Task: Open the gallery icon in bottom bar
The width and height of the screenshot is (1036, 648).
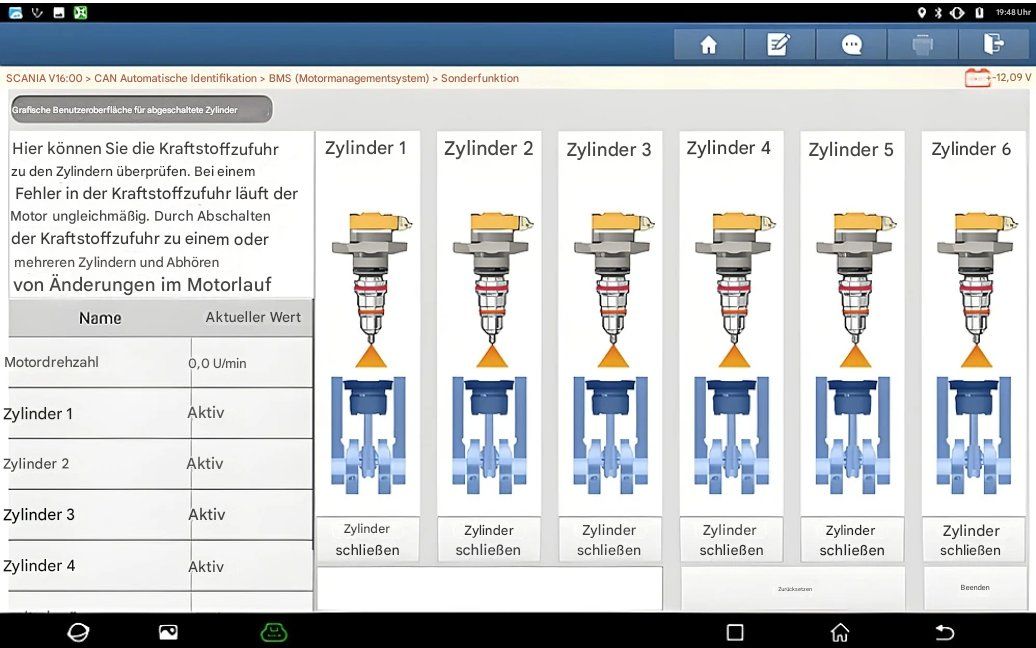Action: pyautogui.click(x=168, y=632)
